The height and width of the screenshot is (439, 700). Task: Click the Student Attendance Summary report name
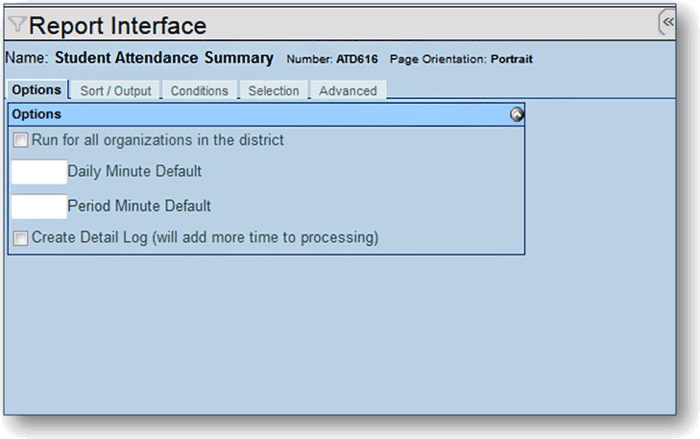[x=163, y=59]
